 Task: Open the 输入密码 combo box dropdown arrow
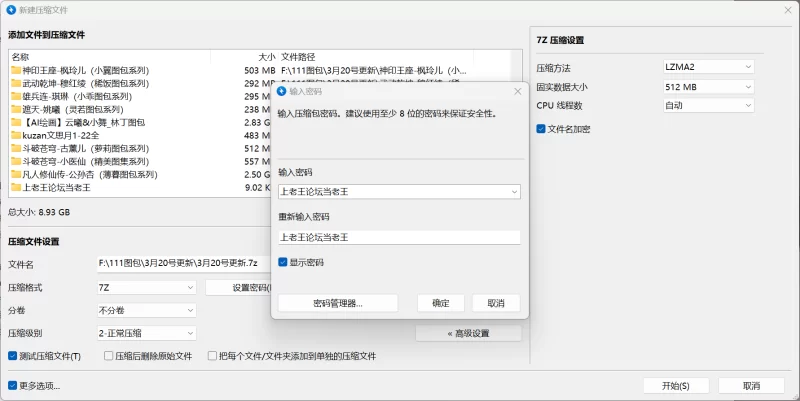click(x=514, y=191)
